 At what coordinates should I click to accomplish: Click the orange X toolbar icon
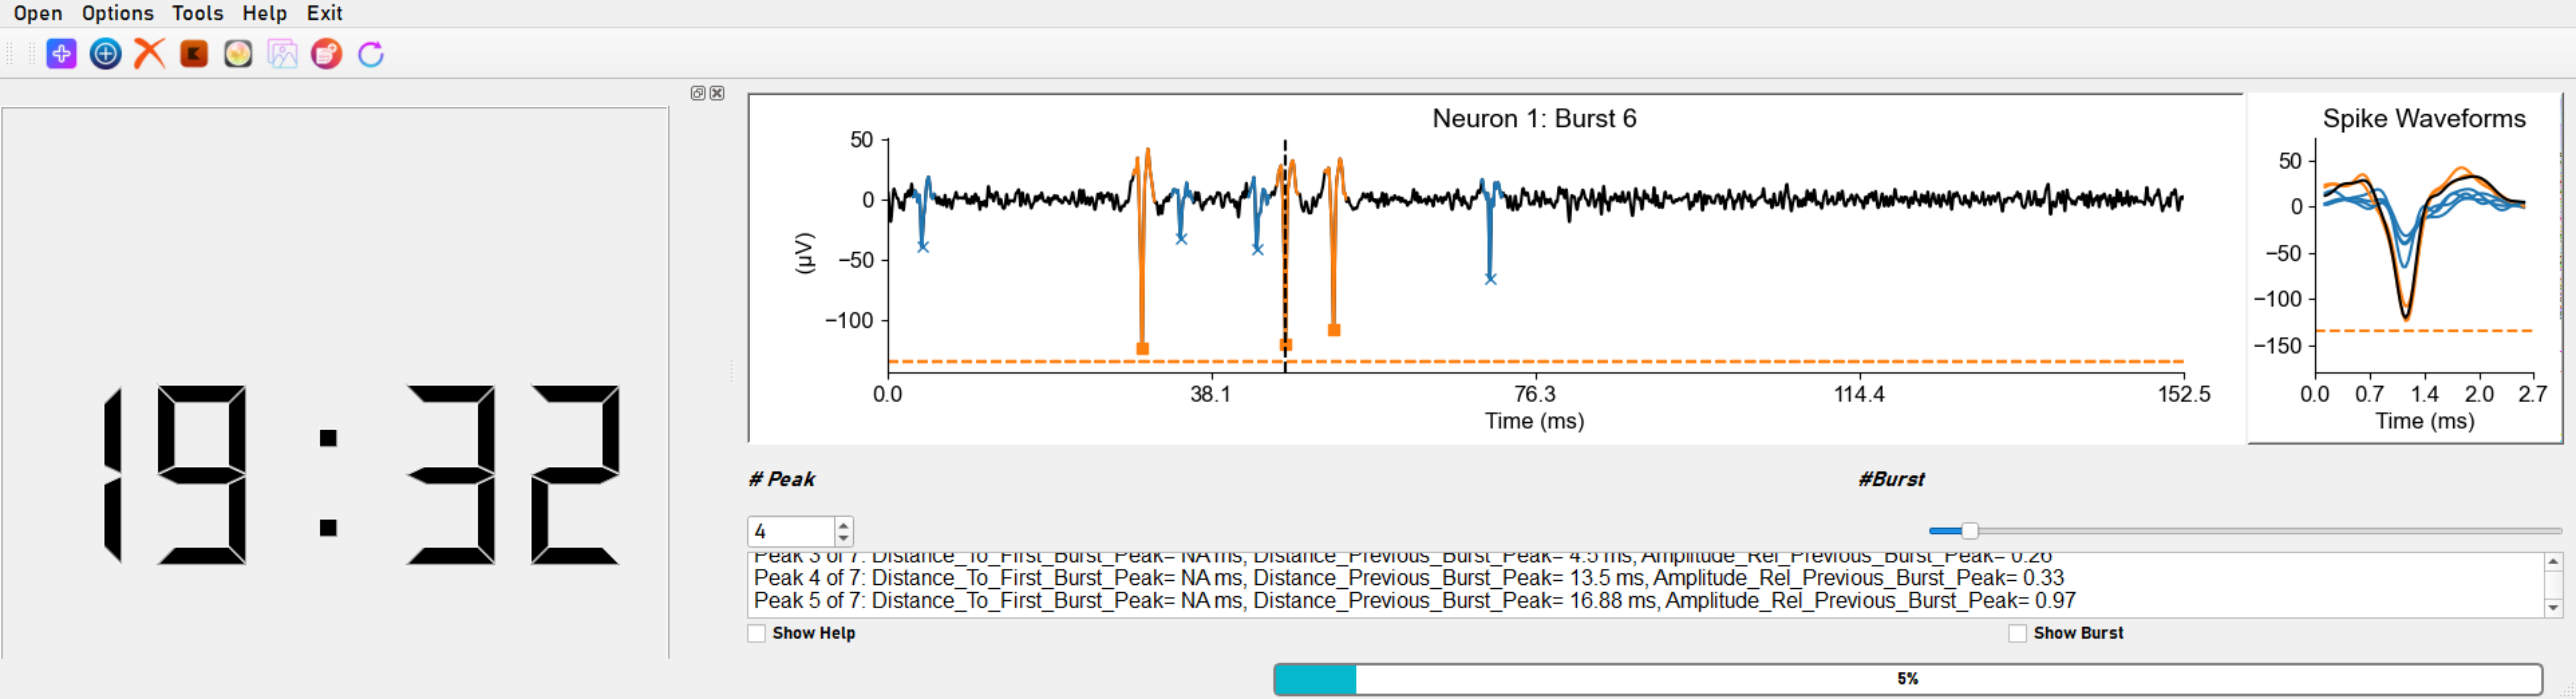150,54
